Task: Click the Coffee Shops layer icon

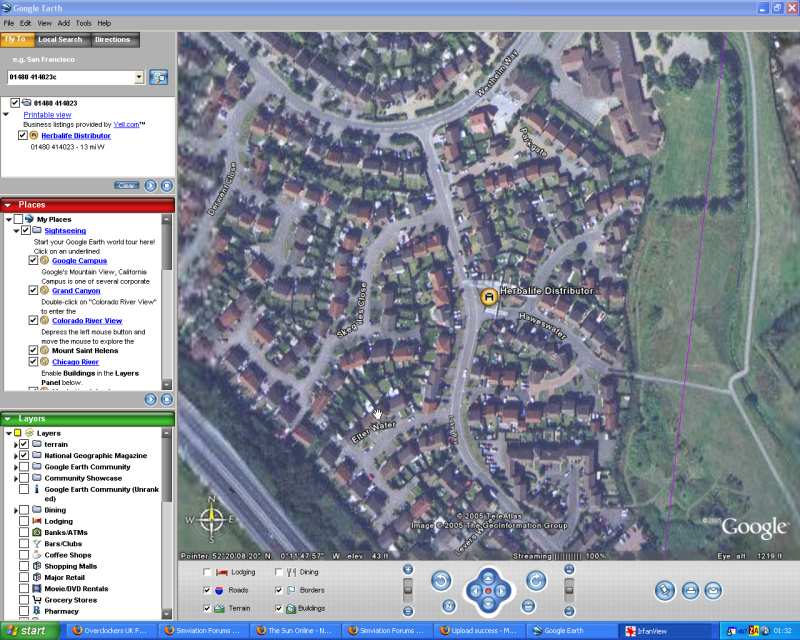Action: point(37,555)
